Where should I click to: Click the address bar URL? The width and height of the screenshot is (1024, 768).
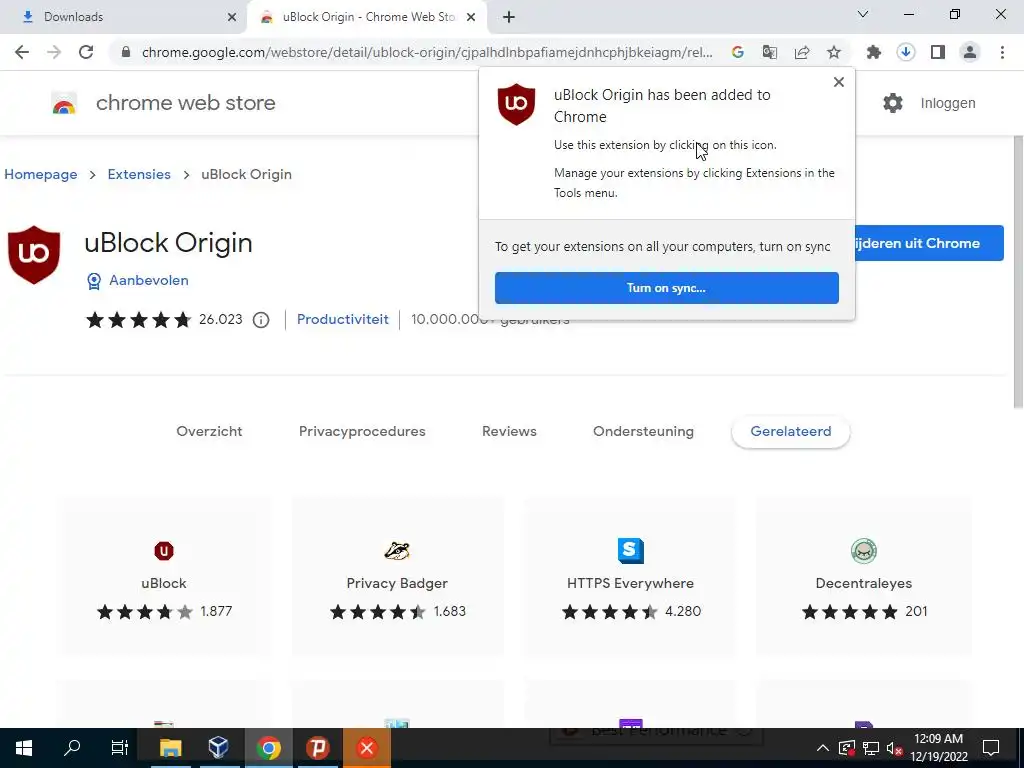click(x=427, y=52)
